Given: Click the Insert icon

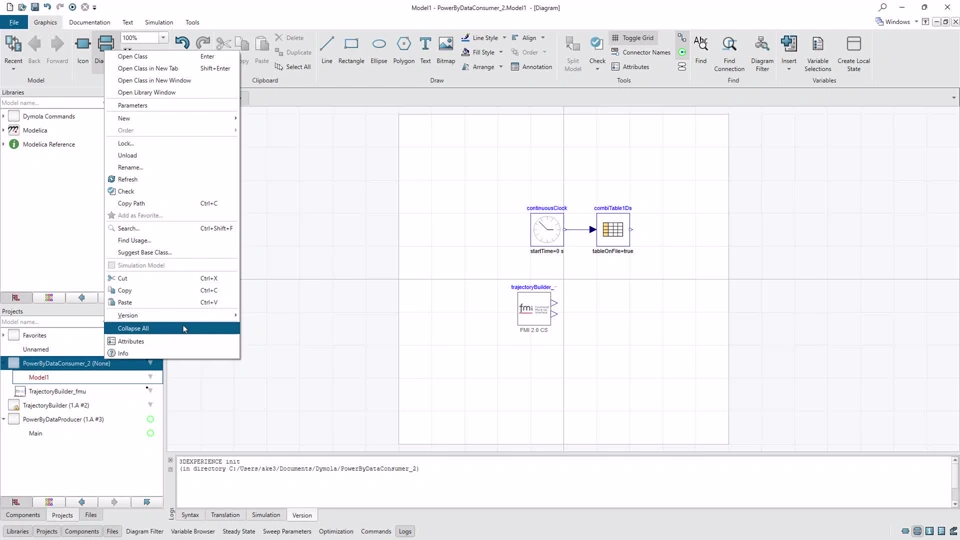Looking at the screenshot, I should click(x=789, y=44).
